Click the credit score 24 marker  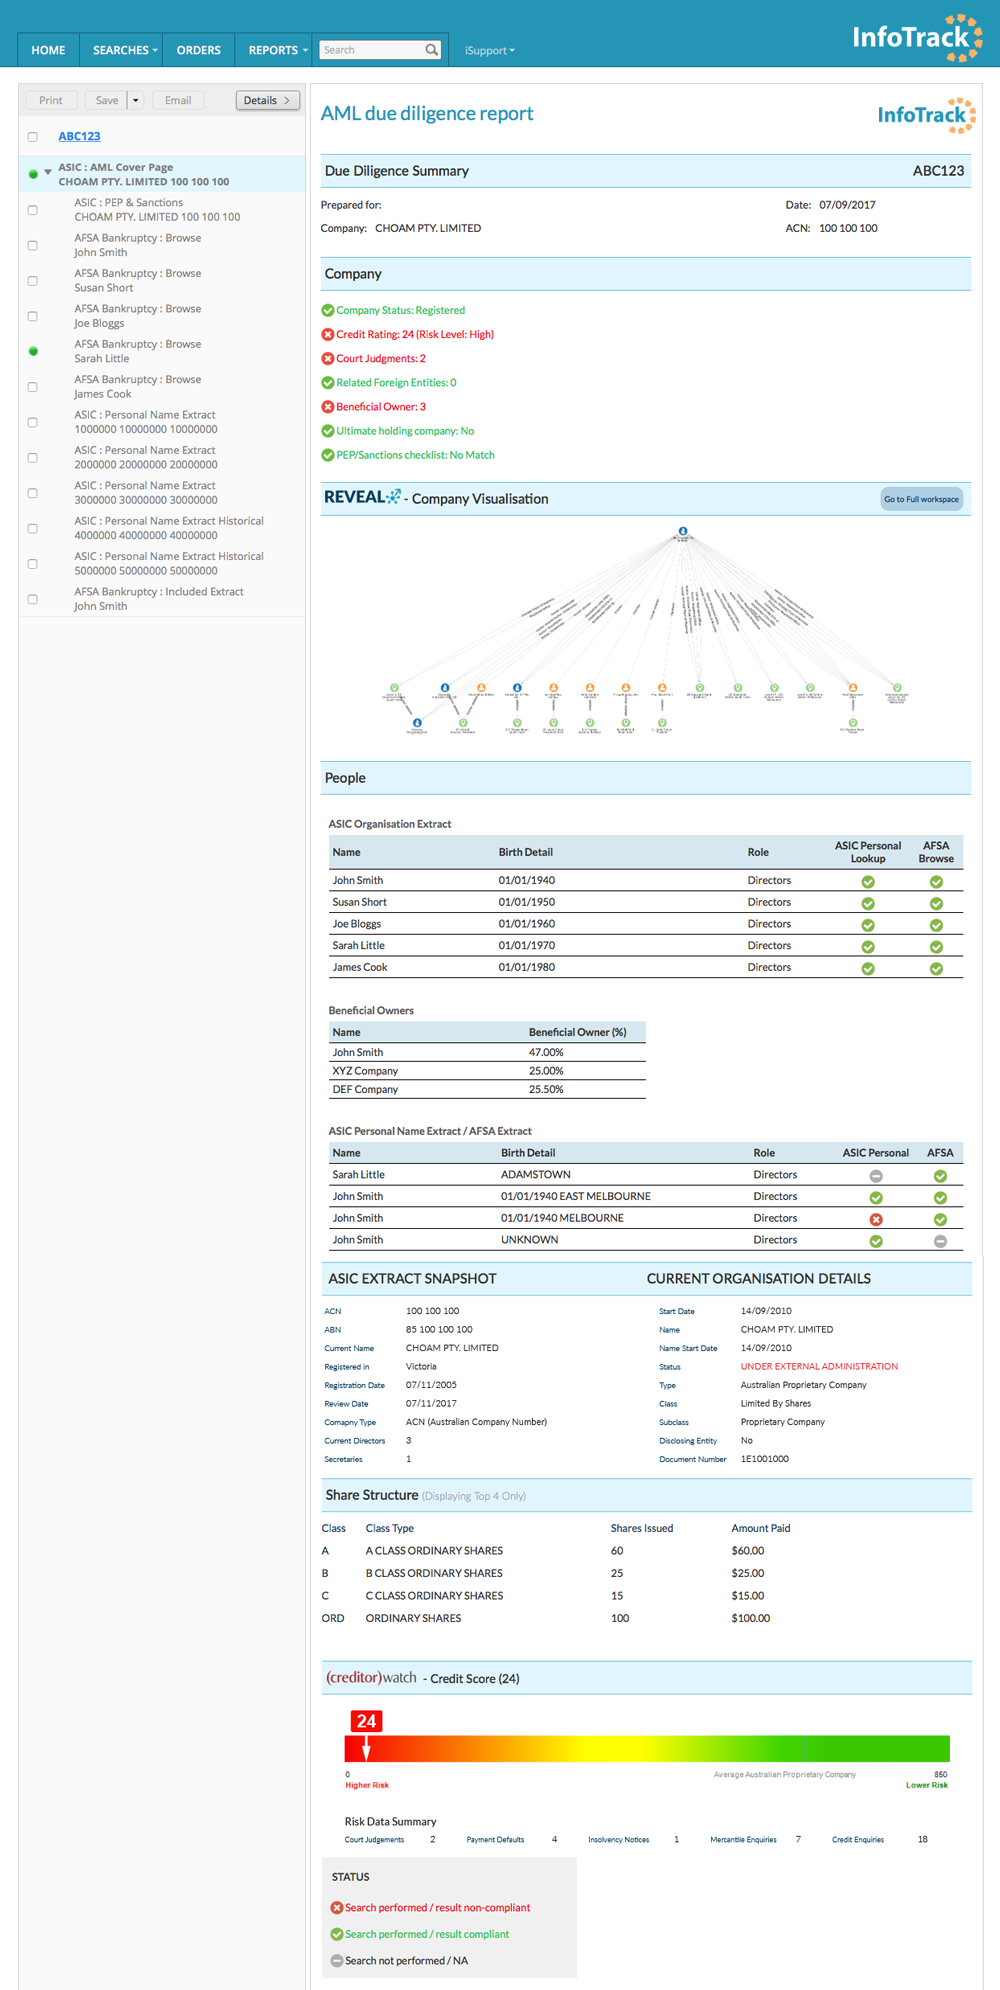(x=366, y=1721)
